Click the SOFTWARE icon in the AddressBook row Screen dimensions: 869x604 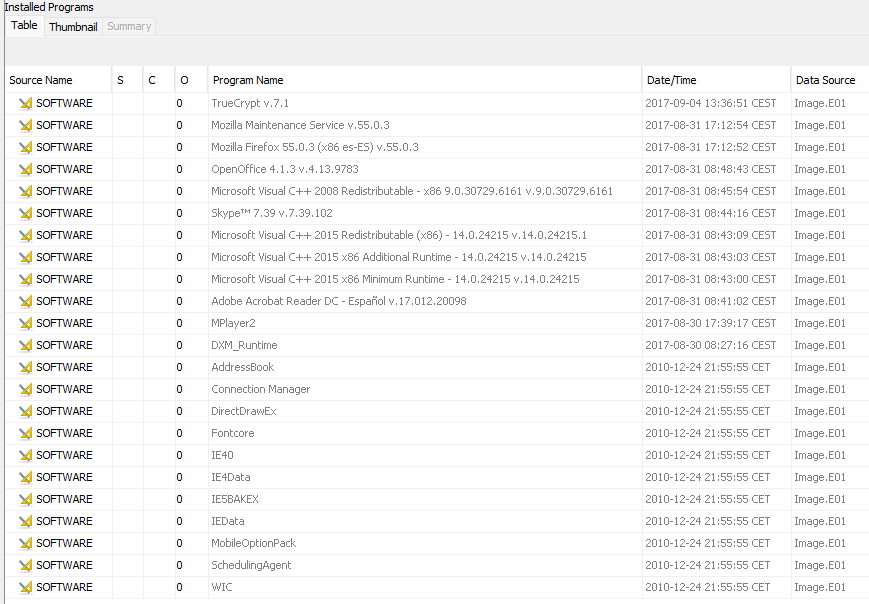point(25,367)
